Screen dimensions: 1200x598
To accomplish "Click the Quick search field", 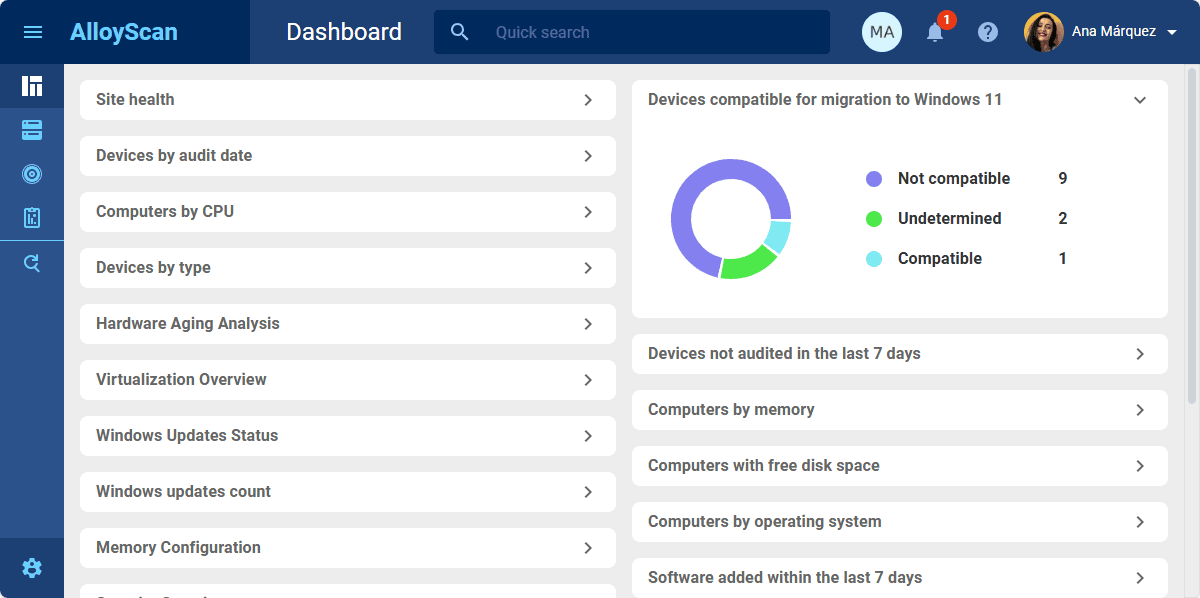I will coord(650,32).
